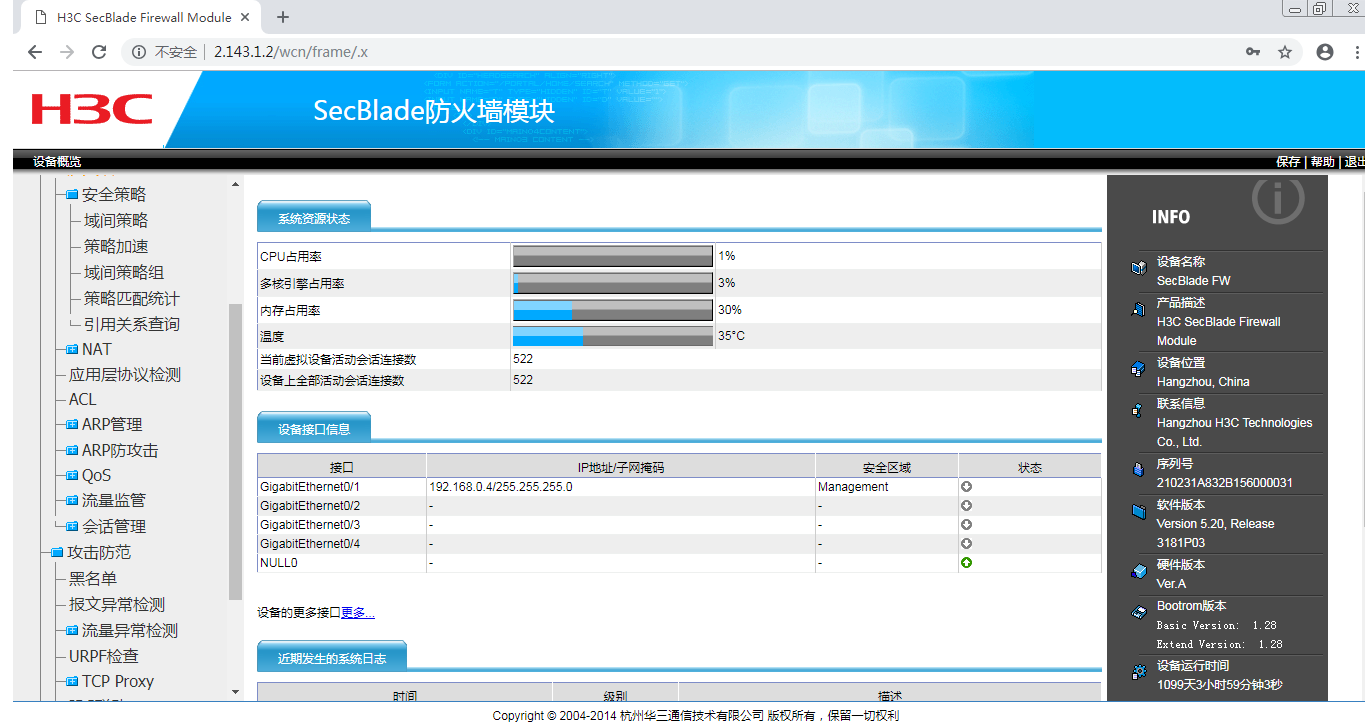The width and height of the screenshot is (1365, 728).
Task: Open the browser profile avatar
Action: point(1325,52)
